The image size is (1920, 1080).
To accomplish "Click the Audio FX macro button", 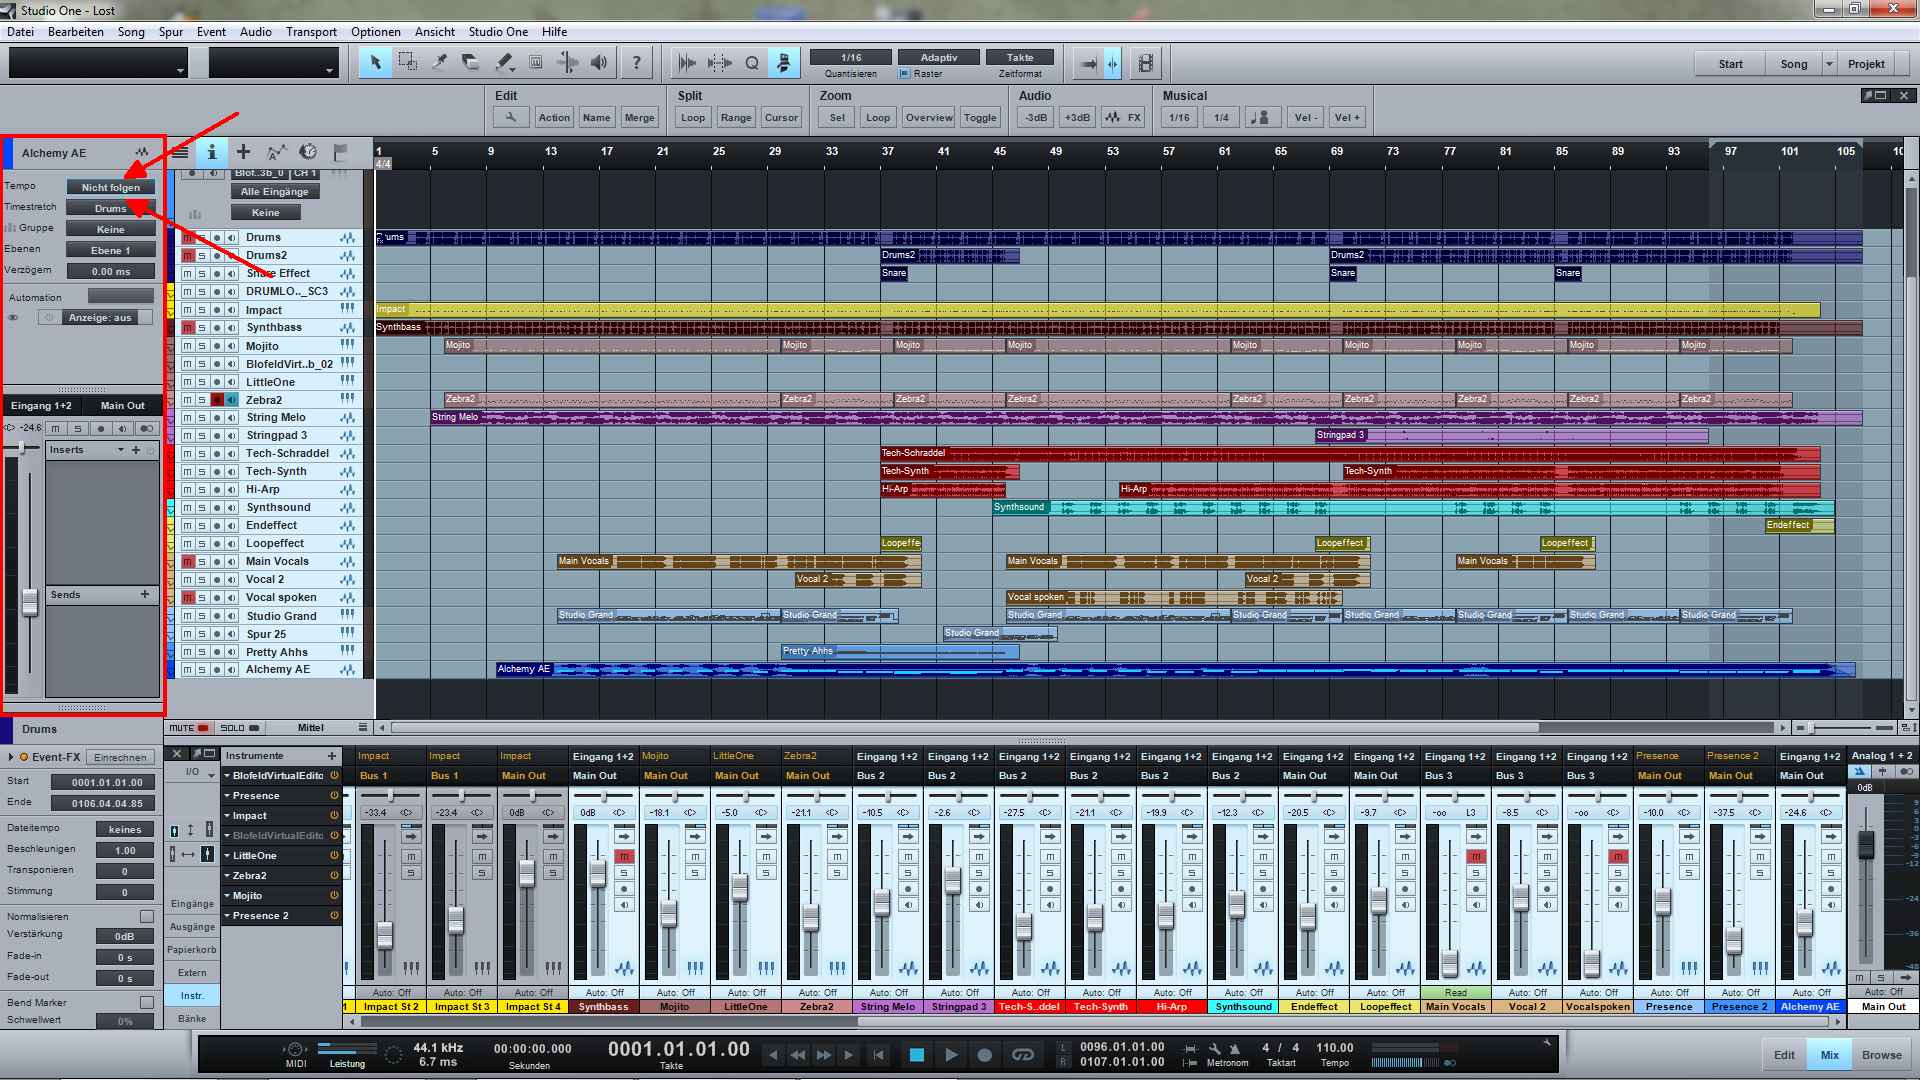I will pos(1123,117).
